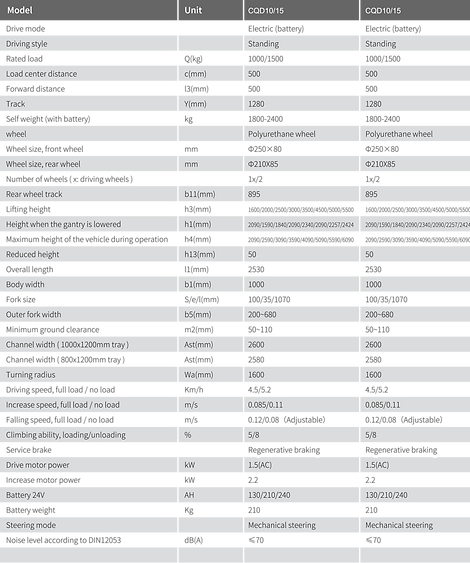Click the 'Kg' unit in Battery weight row

tap(189, 510)
